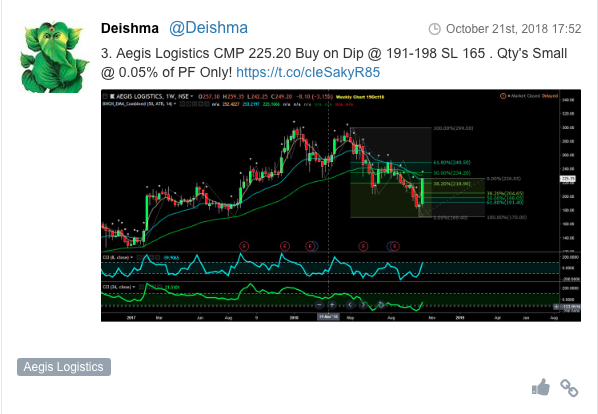Open the @Deishma handle link
The width and height of the screenshot is (598, 414).
208,28
